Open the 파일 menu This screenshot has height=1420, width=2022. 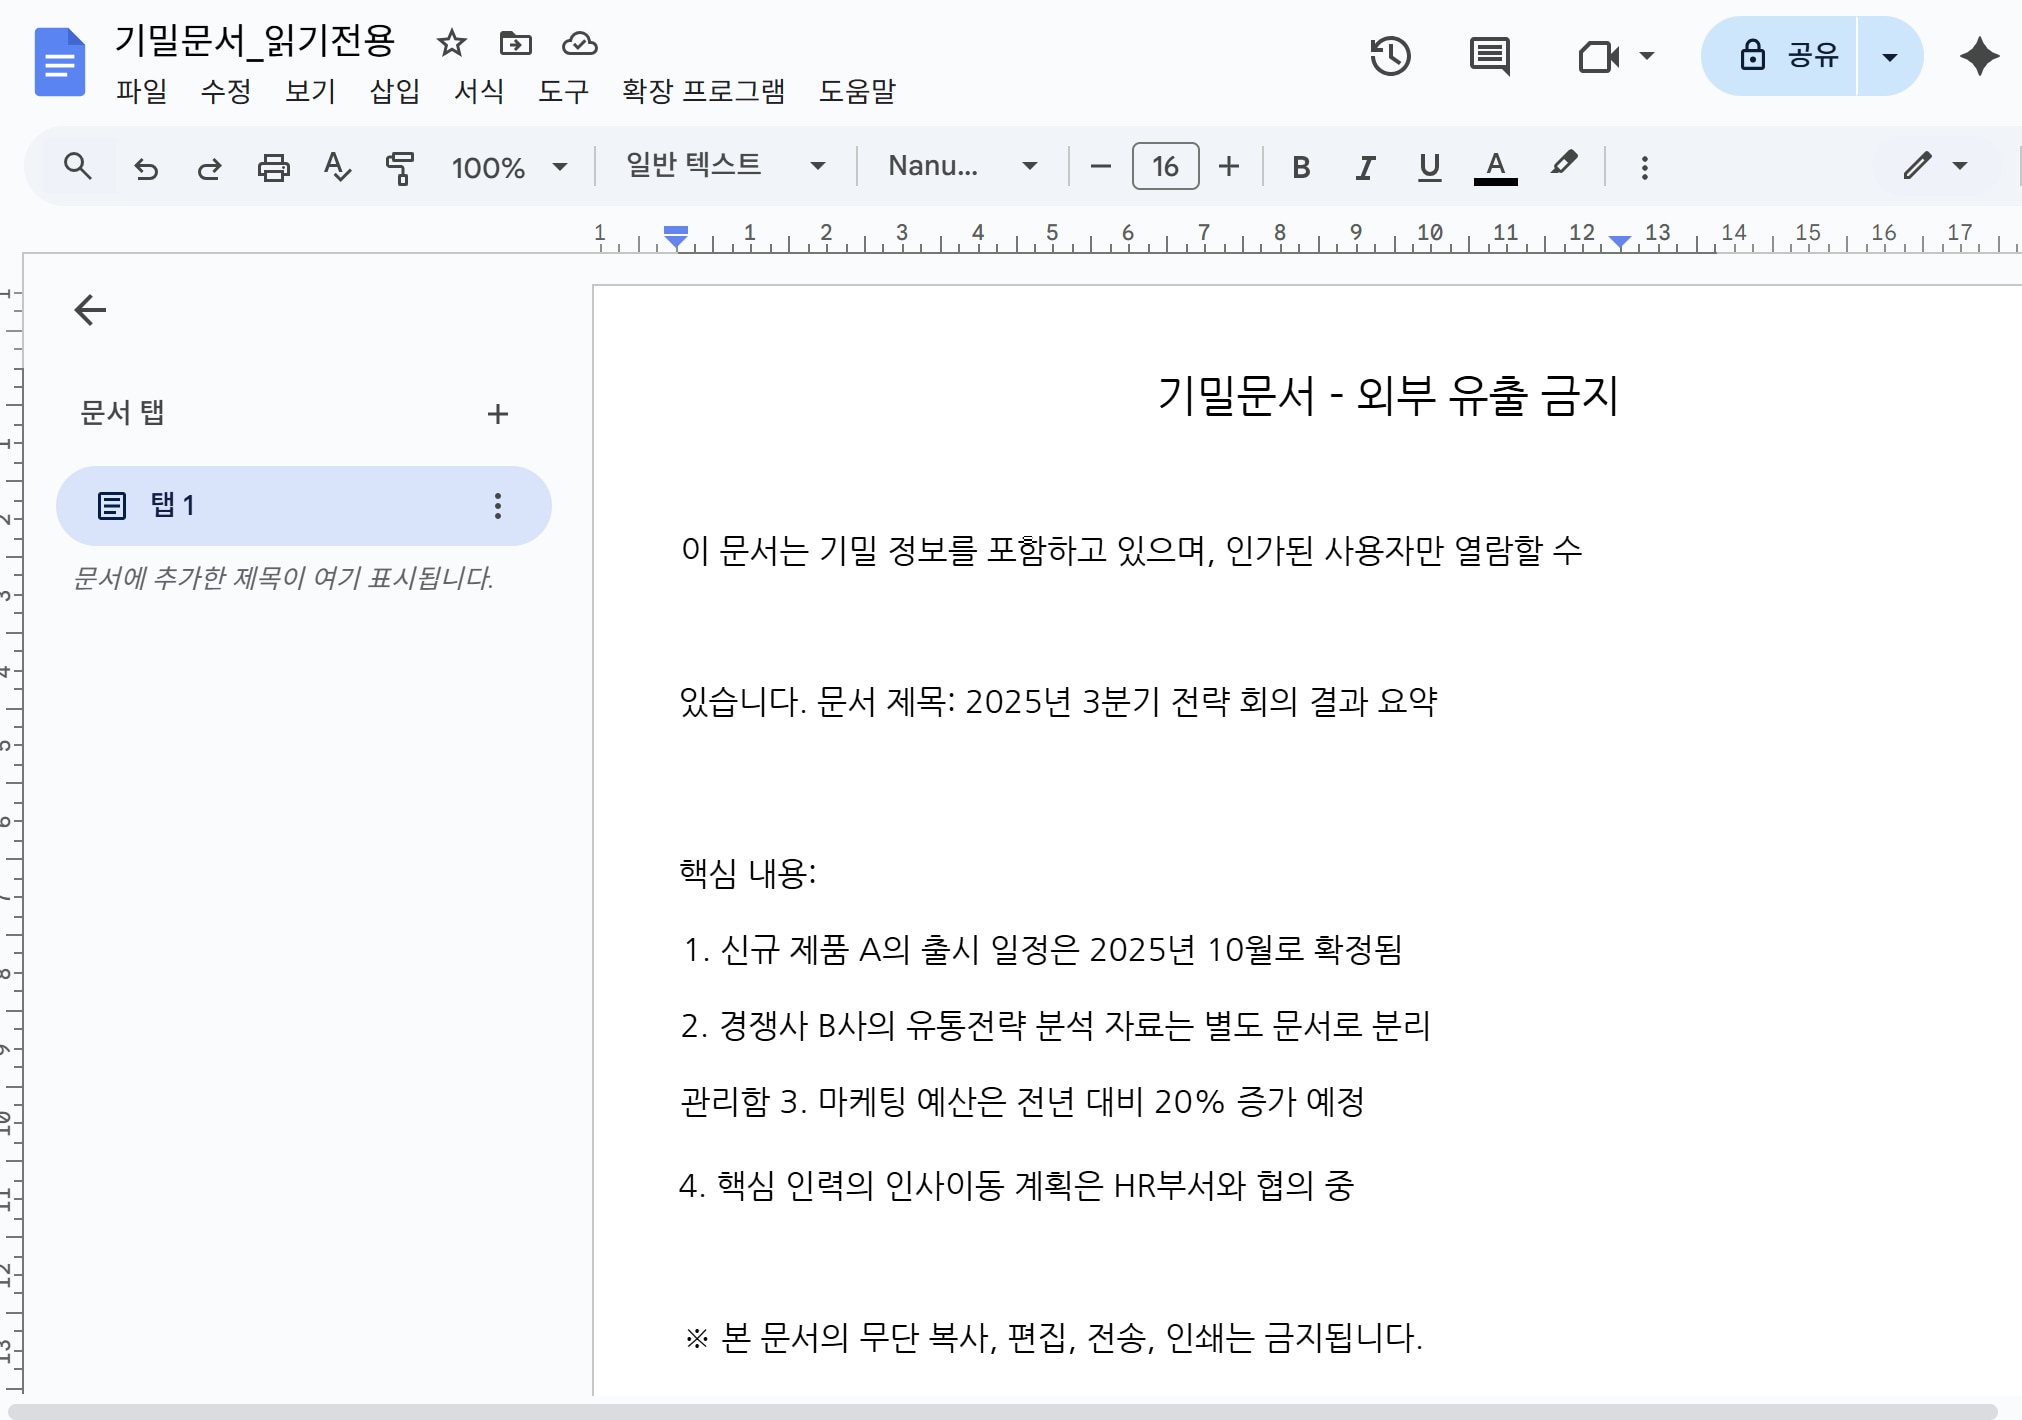[x=141, y=91]
